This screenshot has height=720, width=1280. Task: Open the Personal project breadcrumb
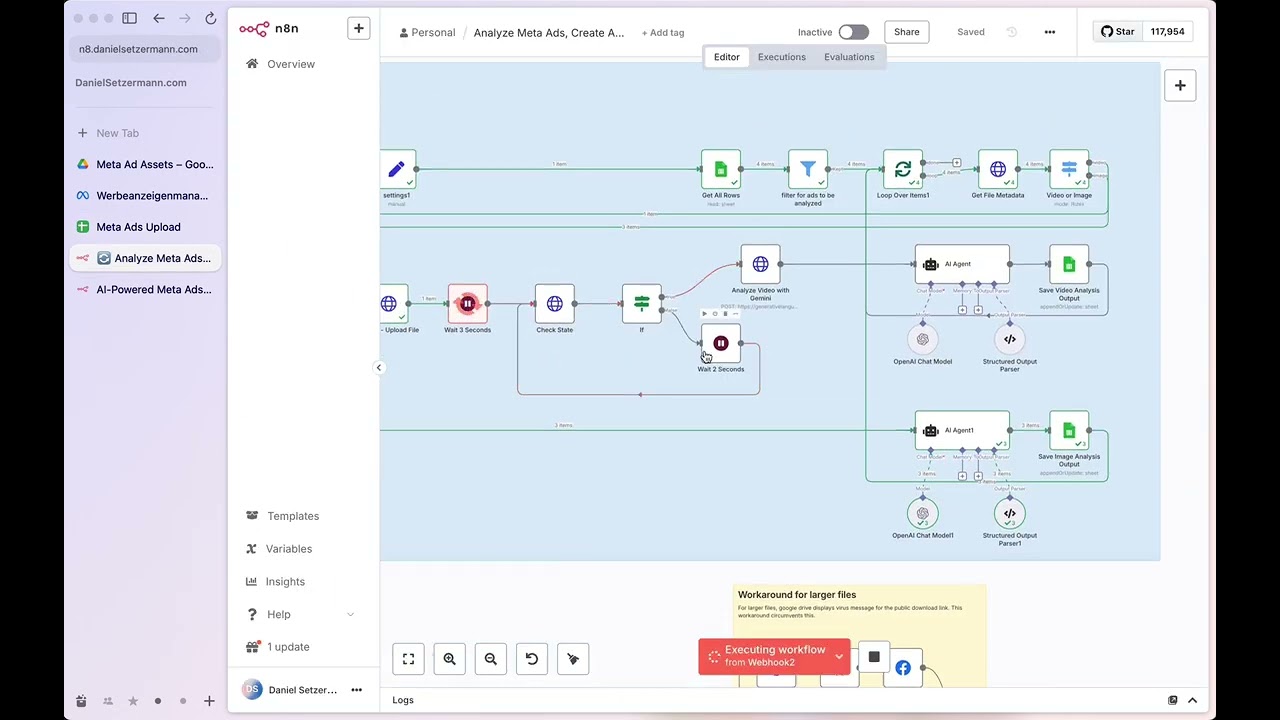(427, 33)
